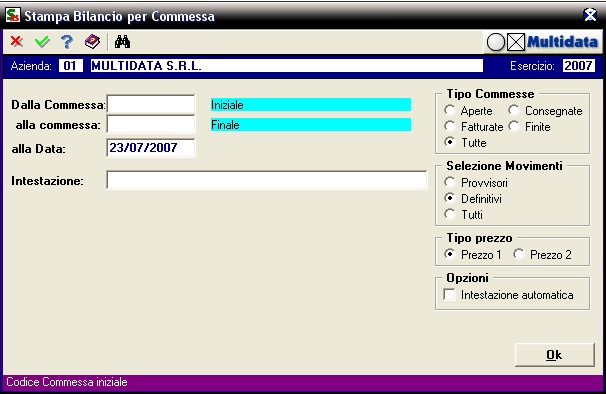Image resolution: width=606 pixels, height=394 pixels.
Task: Click the cyan Iniziale description box
Action: (311, 105)
